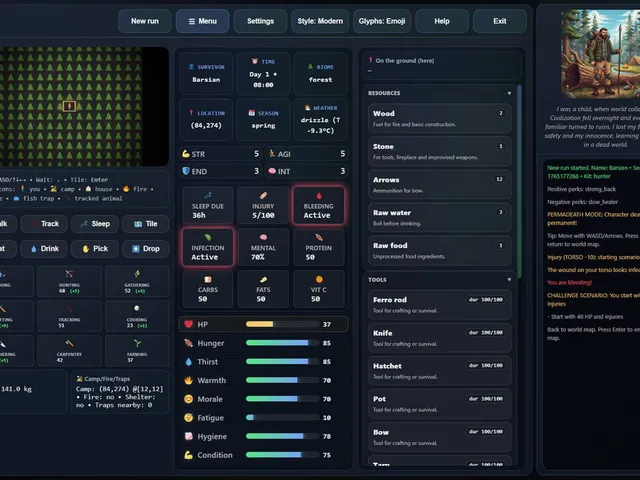Screen dimensions: 640x480
Task: Collapse the Tools section arrow
Action: pos(509,280)
